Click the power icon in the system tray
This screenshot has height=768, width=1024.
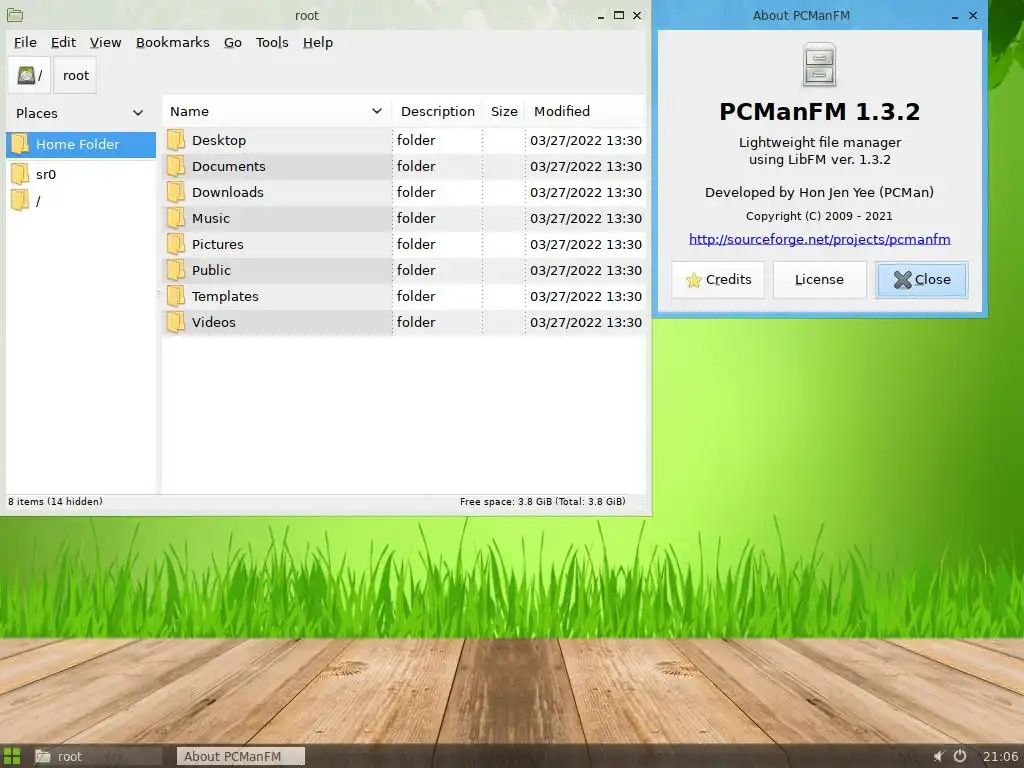(x=960, y=756)
